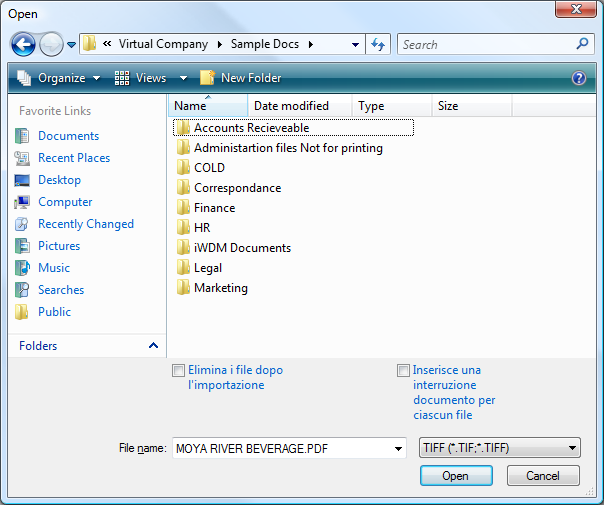
Task: Click the Desktop sidebar icon
Action: coord(22,180)
